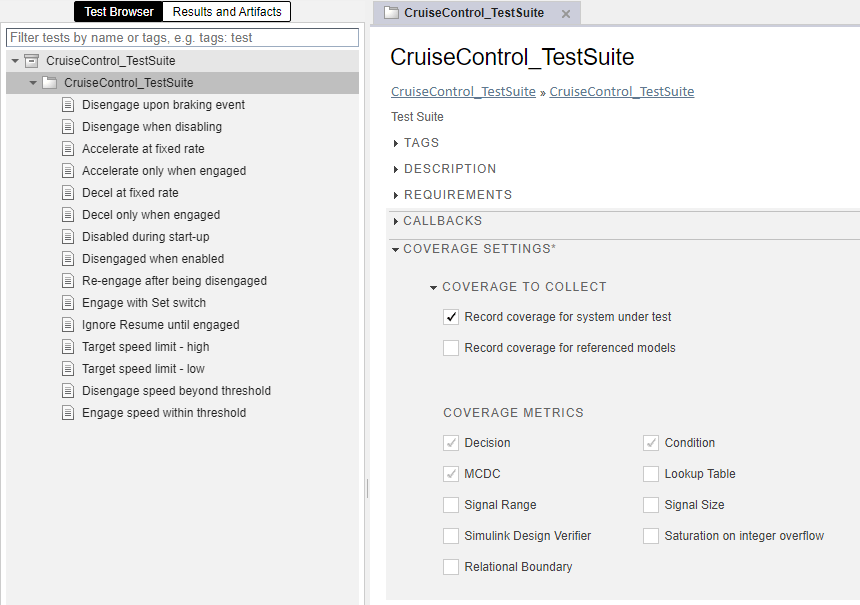Open first CruiseControl_TestSuite breadcrumb link
This screenshot has width=860, height=605.
463,92
